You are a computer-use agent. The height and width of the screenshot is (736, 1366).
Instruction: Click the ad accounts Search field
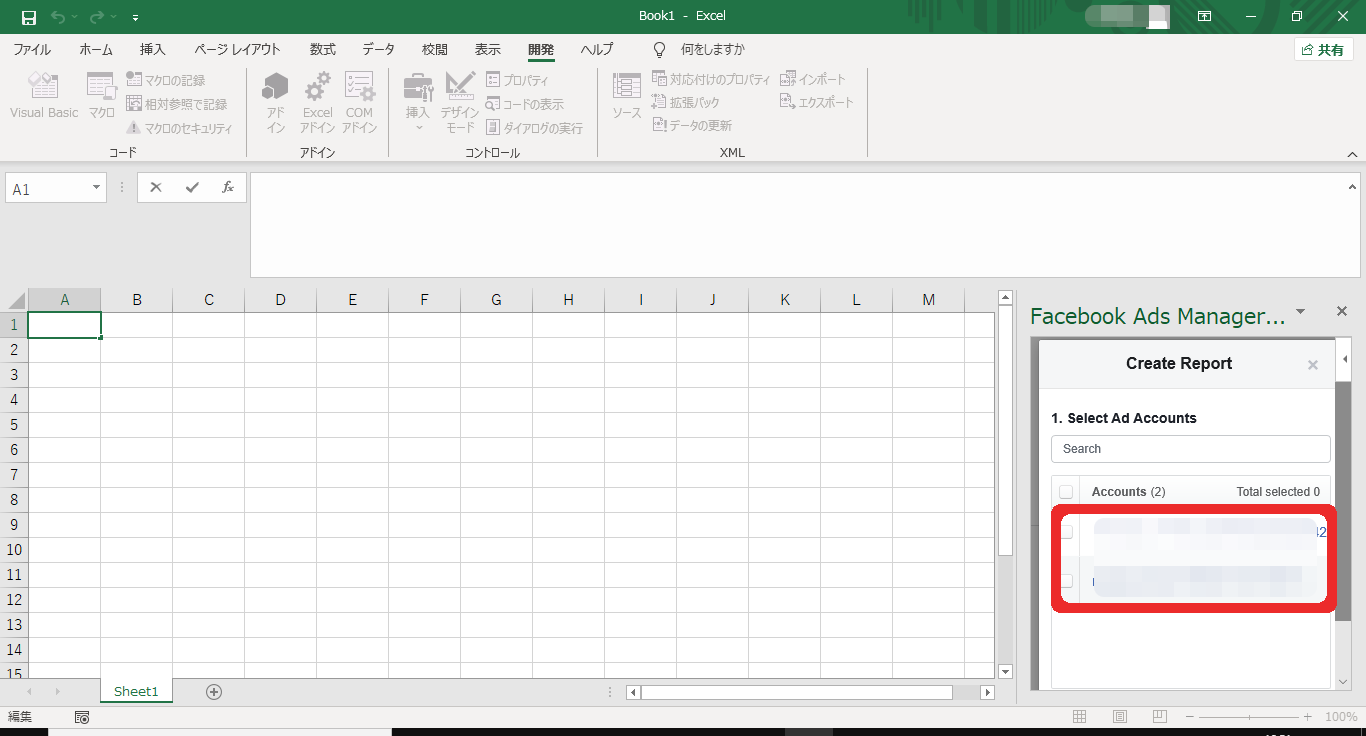pos(1190,449)
